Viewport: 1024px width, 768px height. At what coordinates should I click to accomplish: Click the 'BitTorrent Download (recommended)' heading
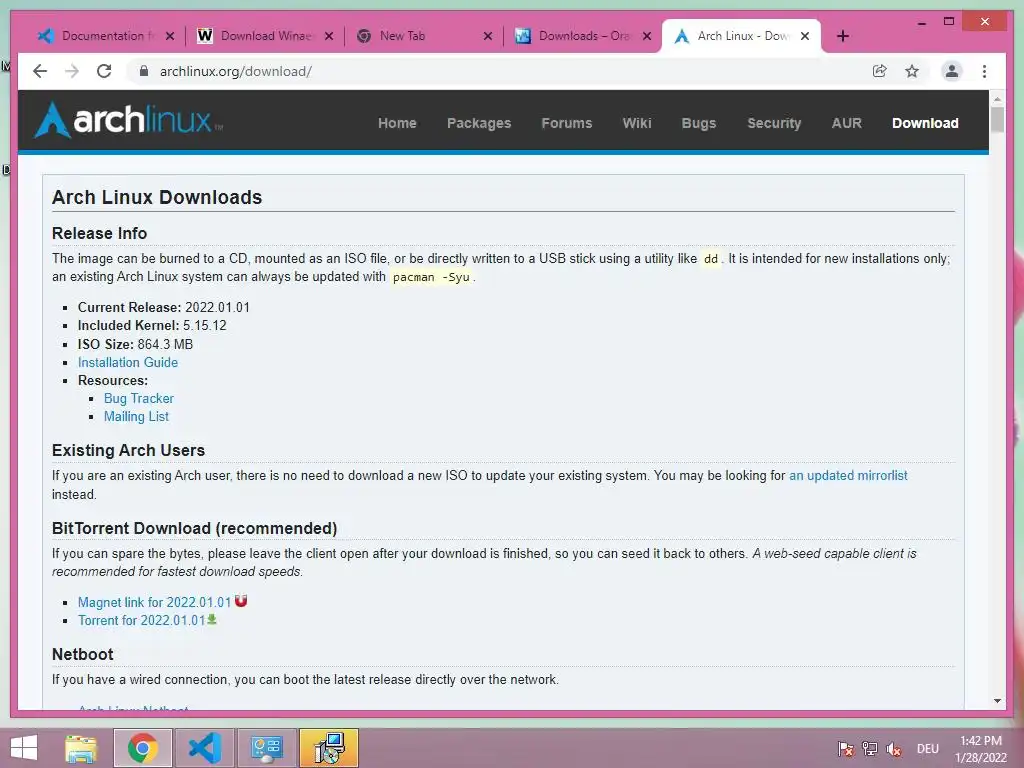(195, 528)
